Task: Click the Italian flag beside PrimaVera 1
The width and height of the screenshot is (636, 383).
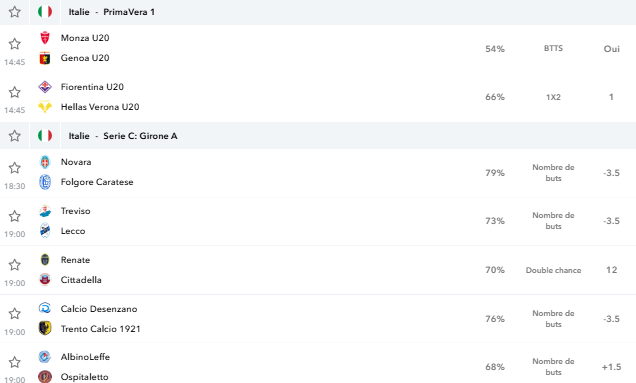Action: tap(45, 12)
